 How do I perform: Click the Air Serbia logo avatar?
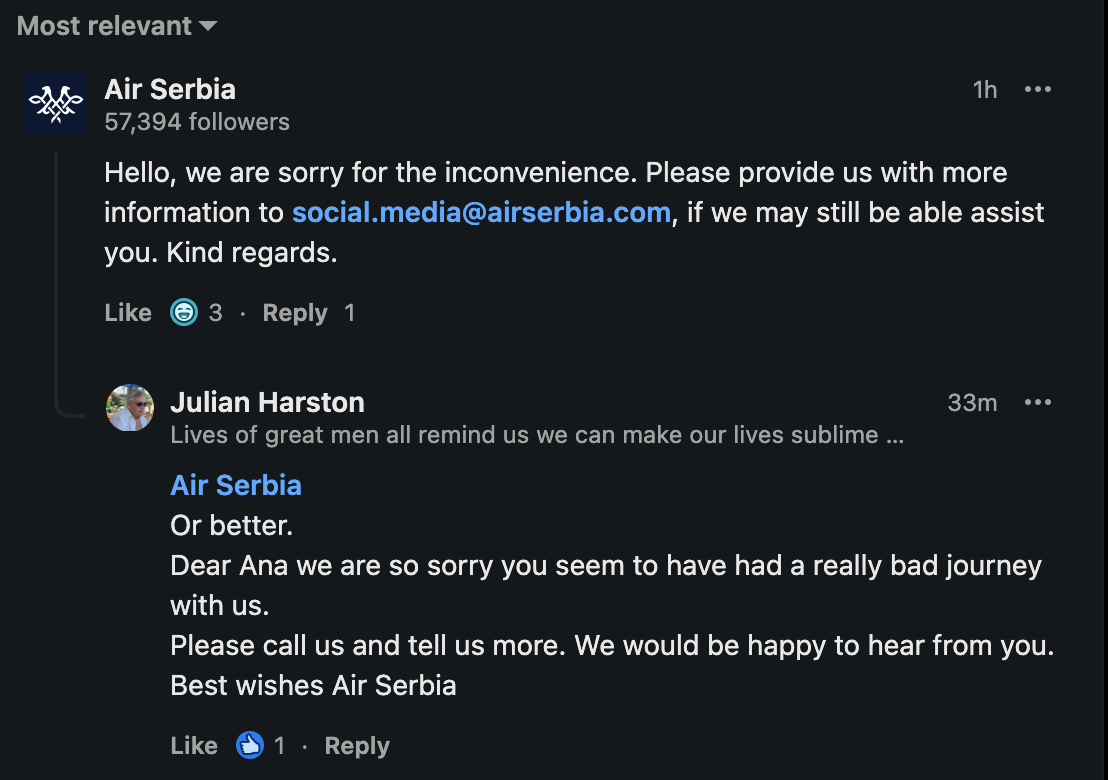56,103
